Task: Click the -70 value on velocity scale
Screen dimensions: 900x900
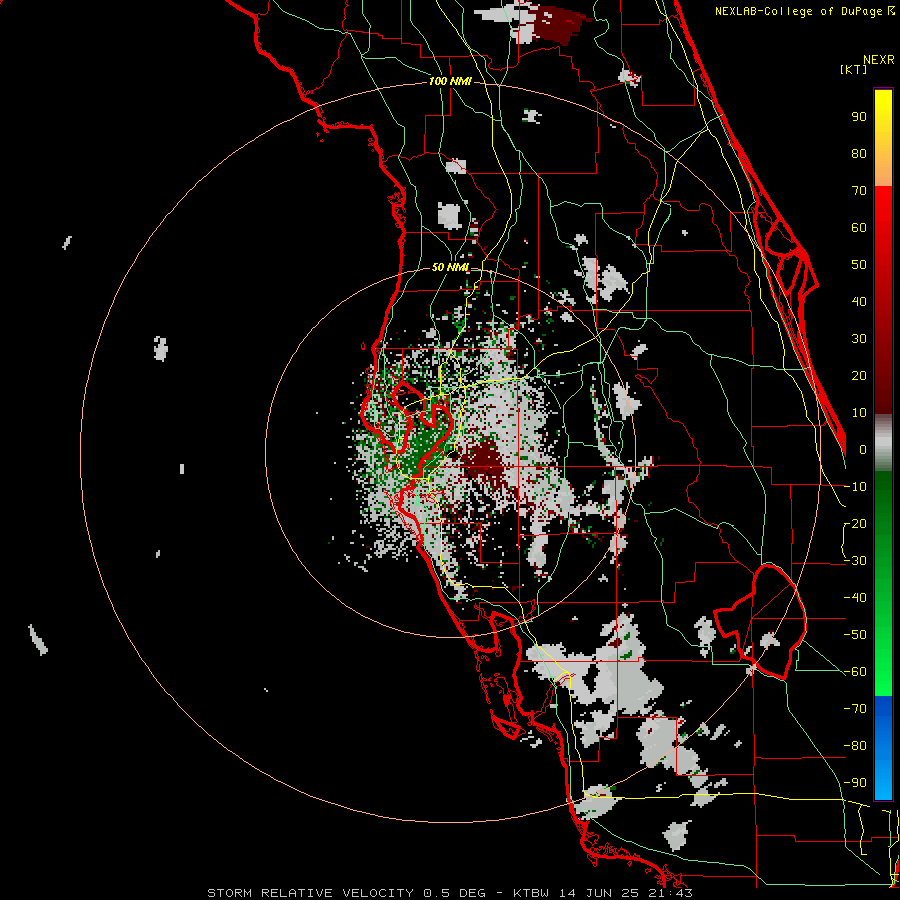Action: tap(855, 709)
